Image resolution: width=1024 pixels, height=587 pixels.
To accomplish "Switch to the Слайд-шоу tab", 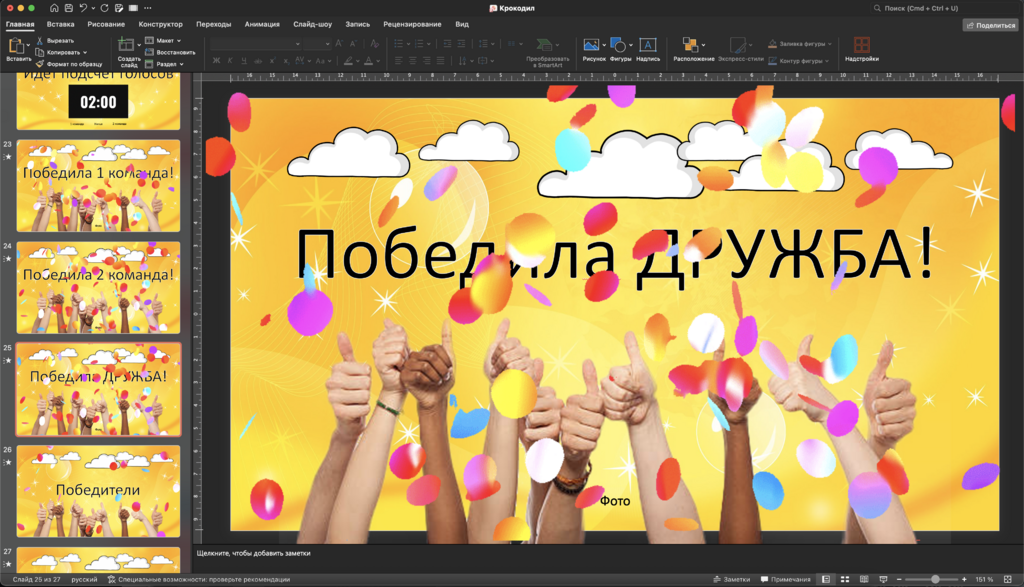I will (312, 24).
